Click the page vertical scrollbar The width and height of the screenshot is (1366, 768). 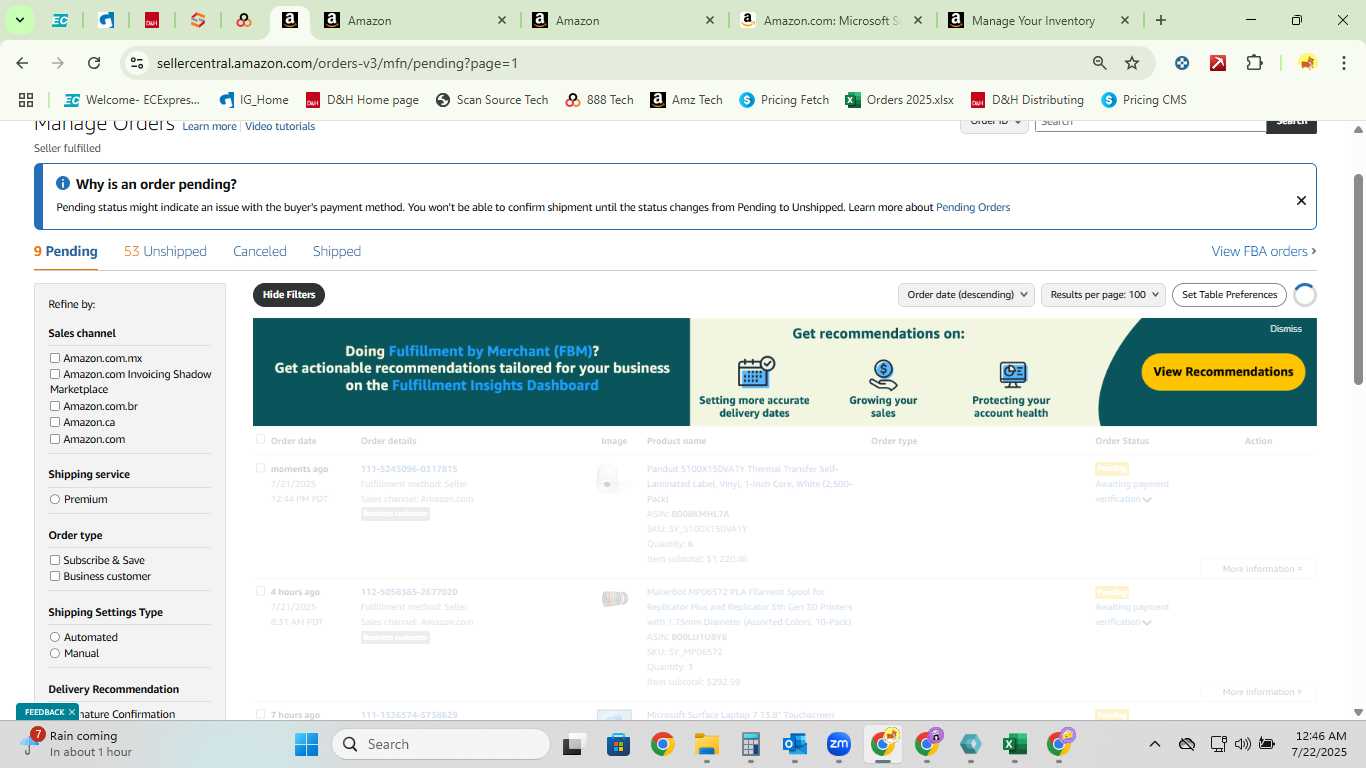click(1358, 279)
